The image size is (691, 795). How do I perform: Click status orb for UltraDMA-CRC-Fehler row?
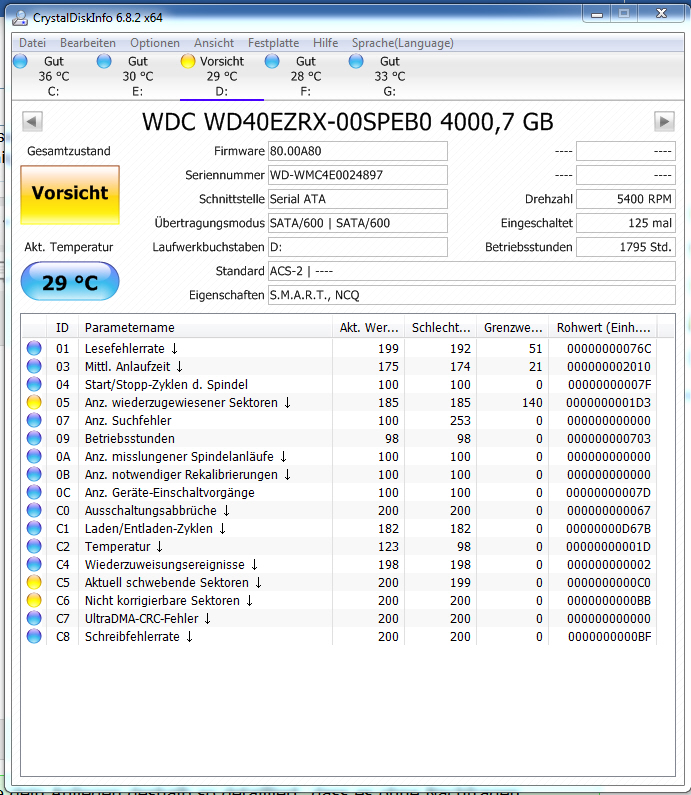[34, 619]
